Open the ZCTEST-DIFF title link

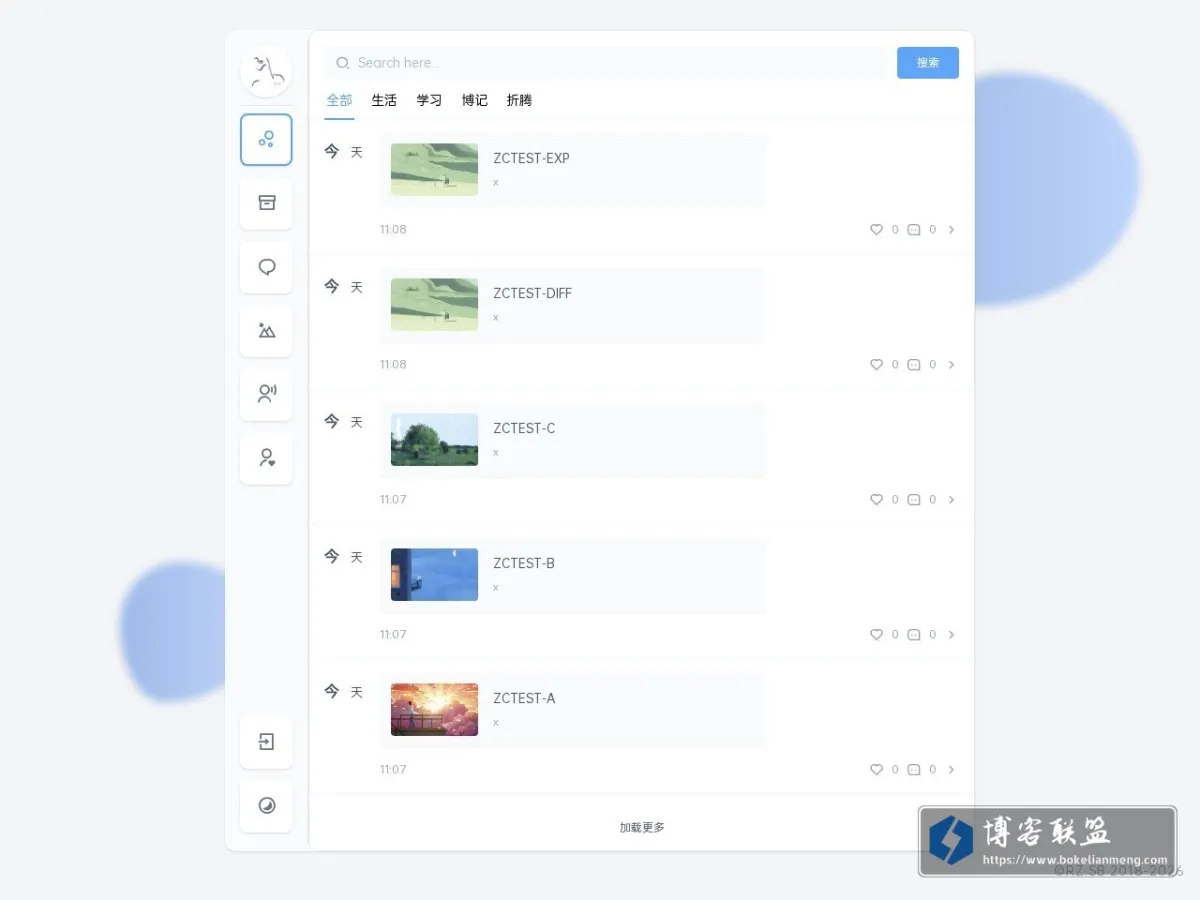[x=532, y=293]
